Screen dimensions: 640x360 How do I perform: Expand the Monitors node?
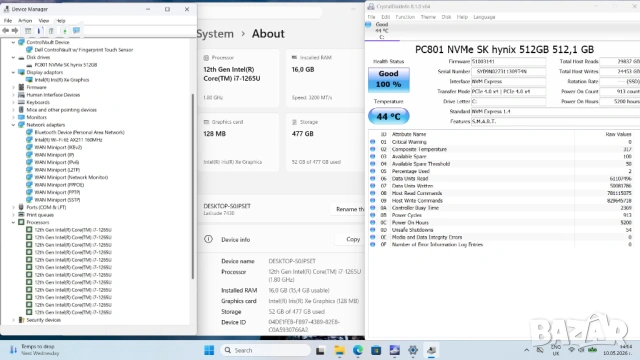tap(13, 117)
